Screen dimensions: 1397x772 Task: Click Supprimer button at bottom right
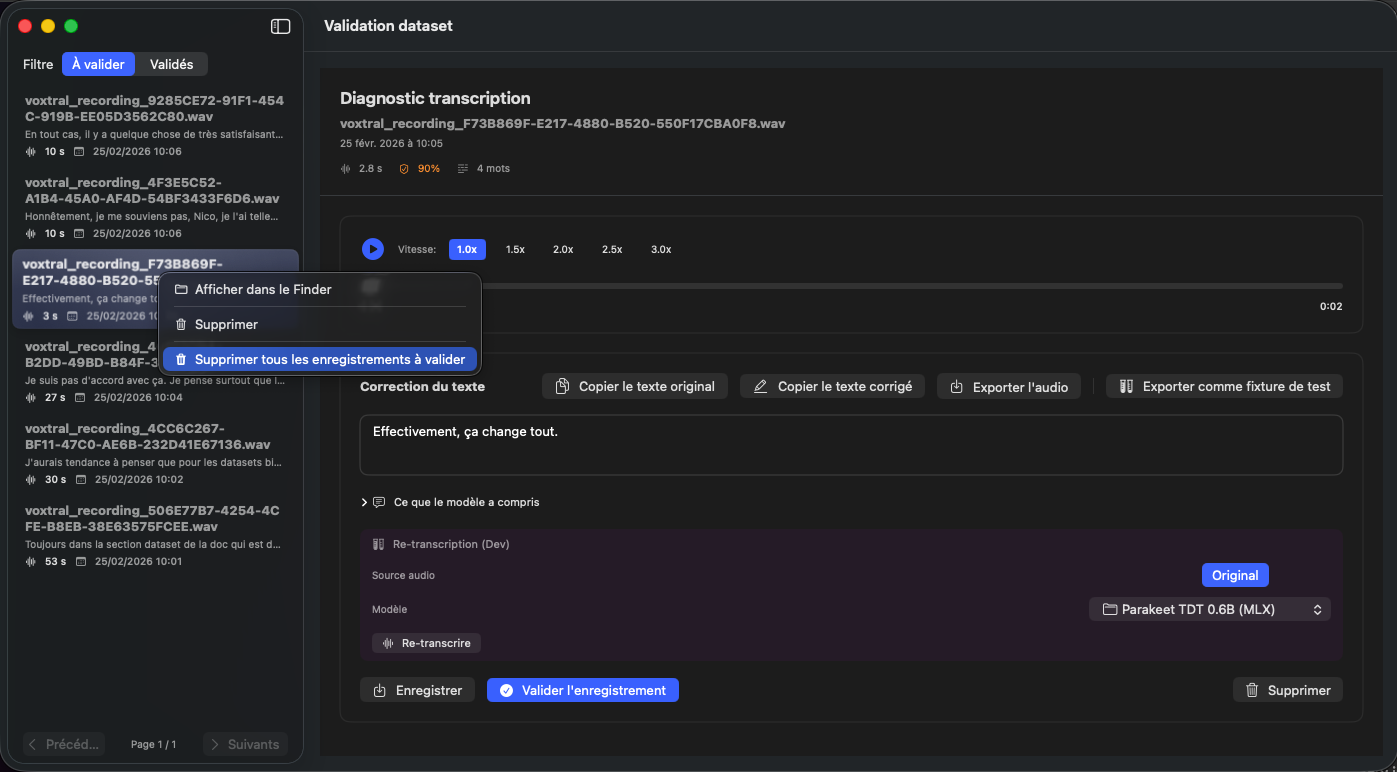[x=1288, y=690]
